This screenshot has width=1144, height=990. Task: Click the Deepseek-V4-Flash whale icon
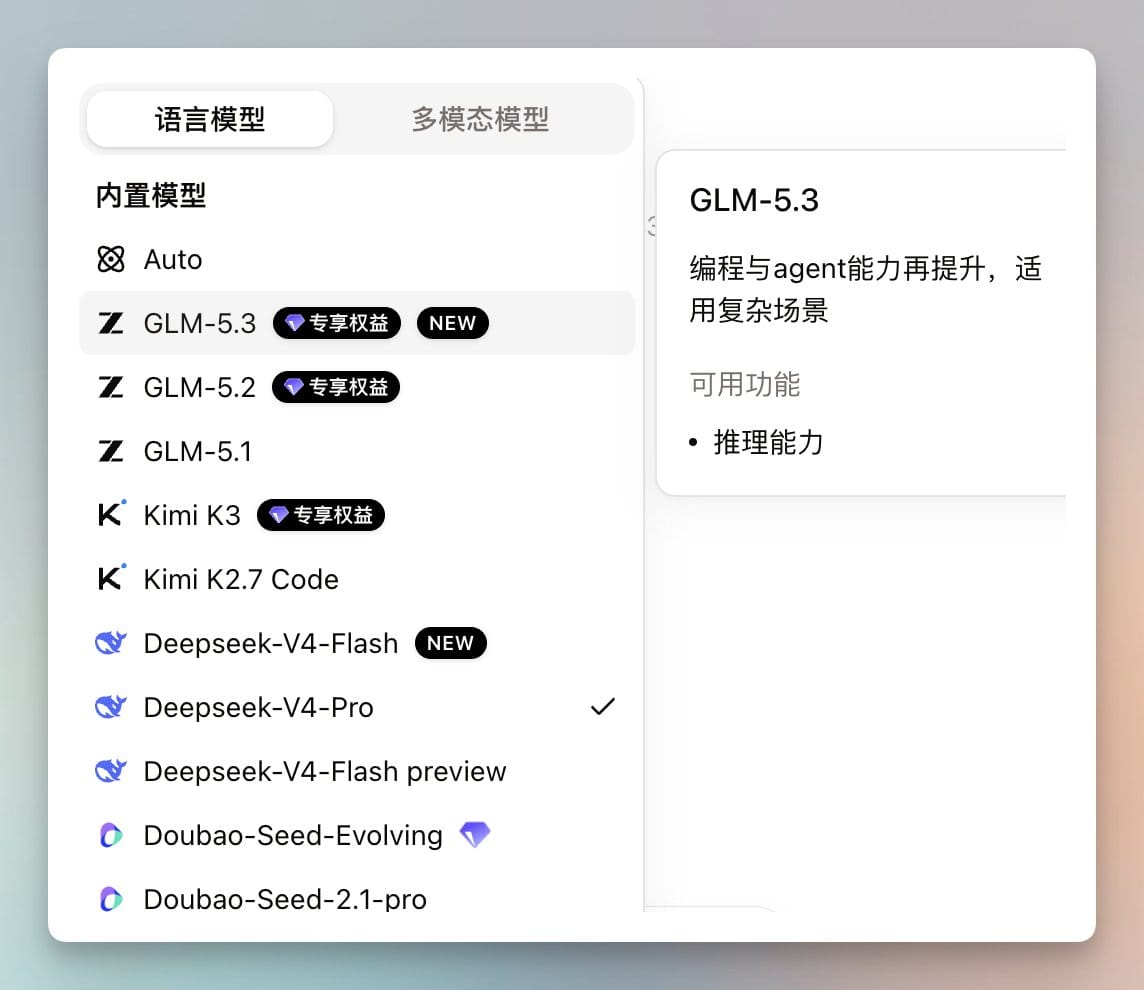pyautogui.click(x=111, y=643)
